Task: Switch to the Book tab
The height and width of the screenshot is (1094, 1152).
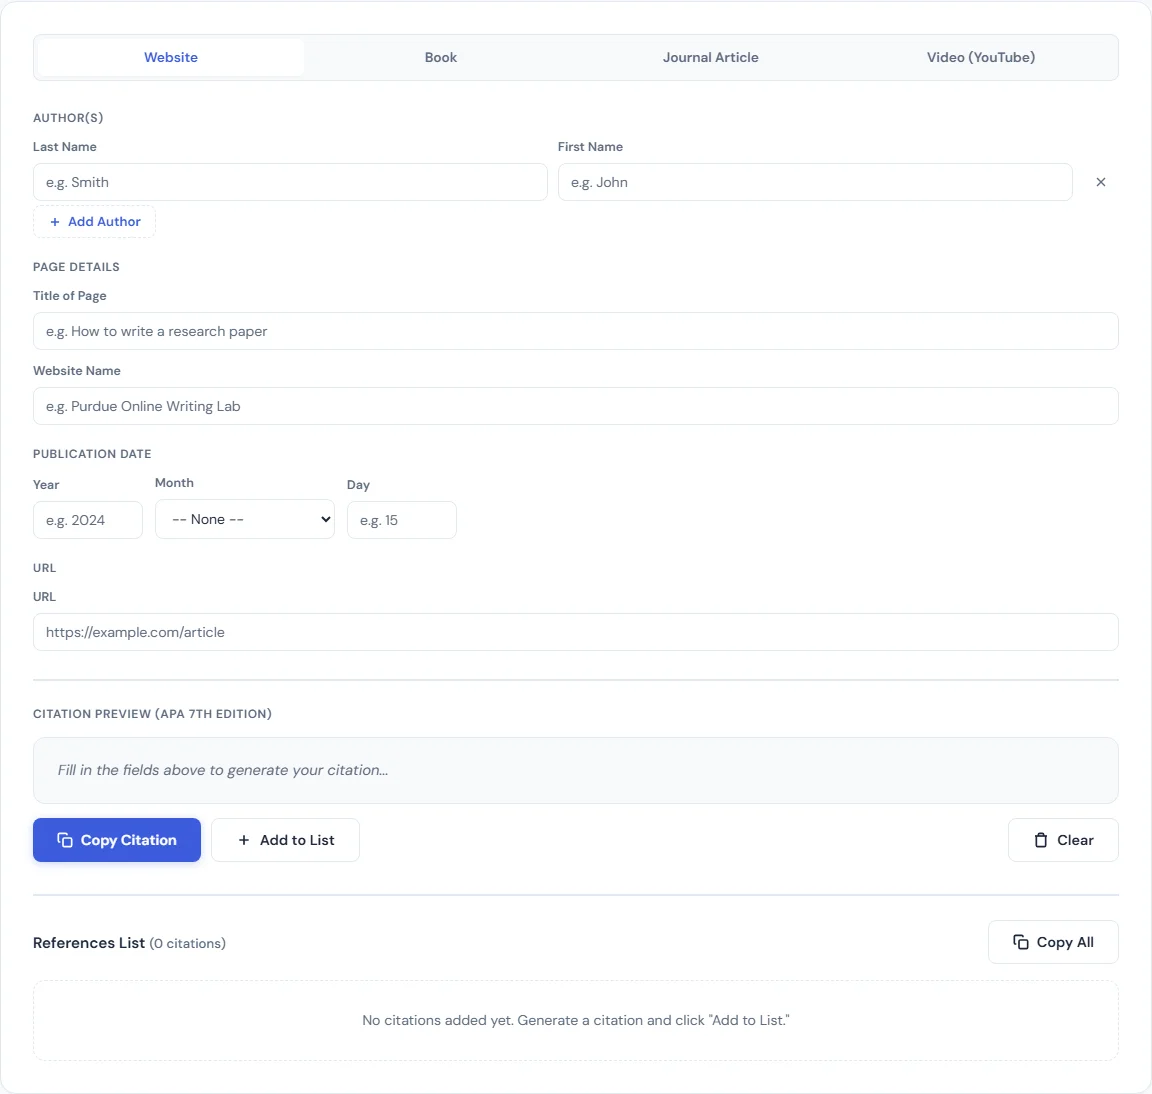Action: 441,57
